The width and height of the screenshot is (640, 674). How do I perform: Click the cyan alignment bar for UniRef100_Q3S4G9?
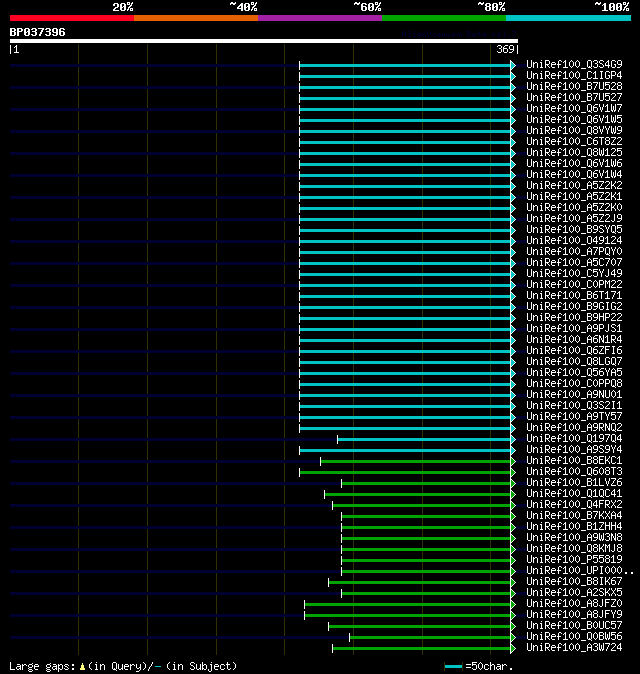click(x=405, y=65)
